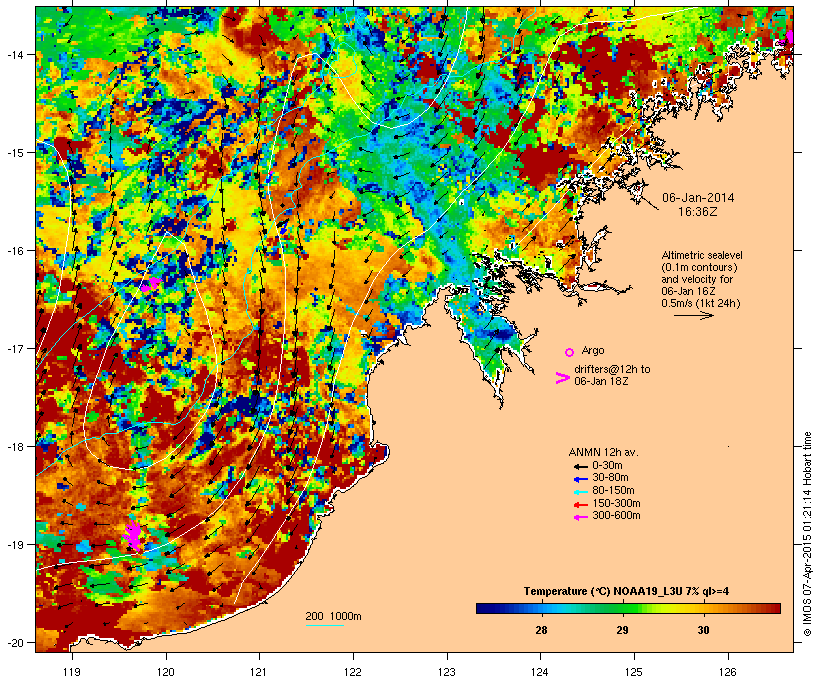Click the cyan 80-150m arrow legend symbol
The width and height of the screenshot is (820, 680).
pyautogui.click(x=580, y=492)
